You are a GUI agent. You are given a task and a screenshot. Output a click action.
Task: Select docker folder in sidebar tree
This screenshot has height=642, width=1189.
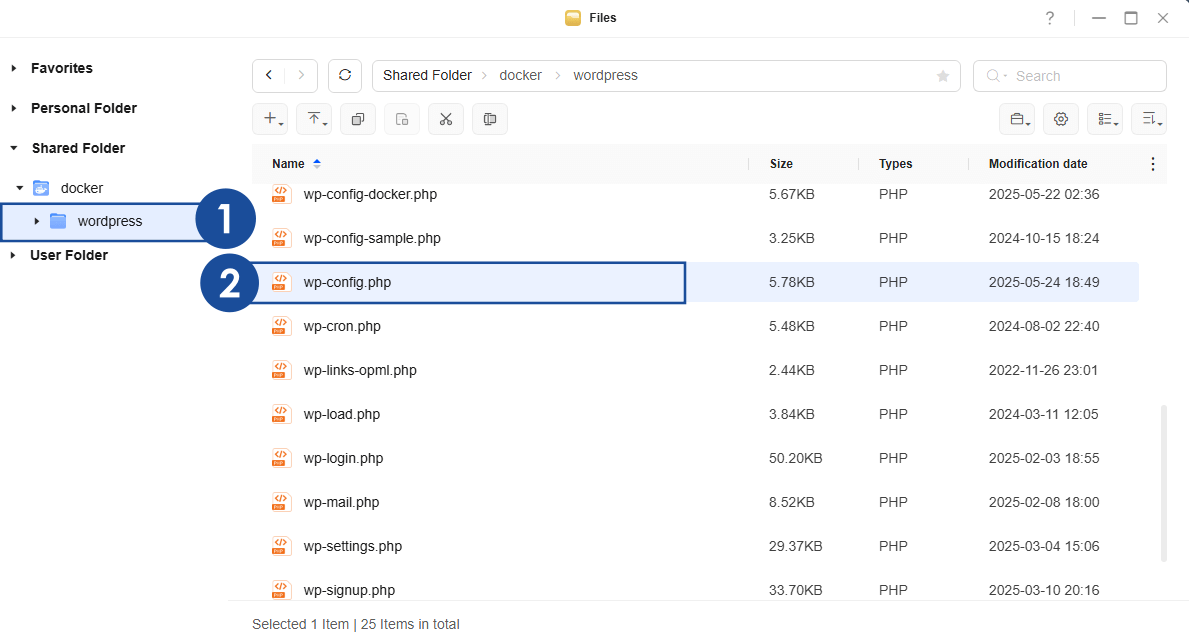coord(82,188)
